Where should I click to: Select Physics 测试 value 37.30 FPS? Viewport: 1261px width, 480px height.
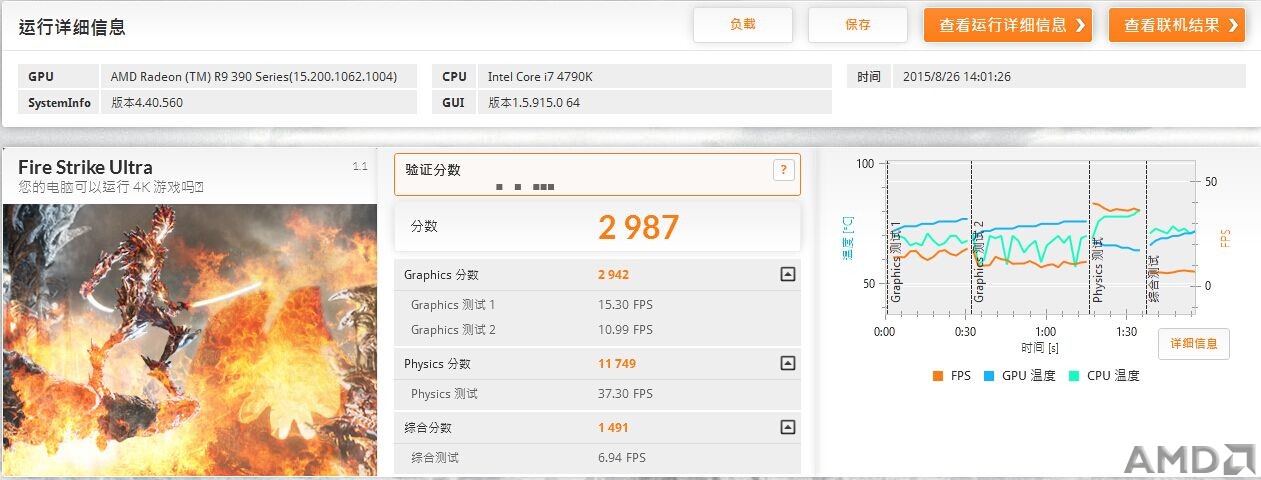(x=625, y=394)
